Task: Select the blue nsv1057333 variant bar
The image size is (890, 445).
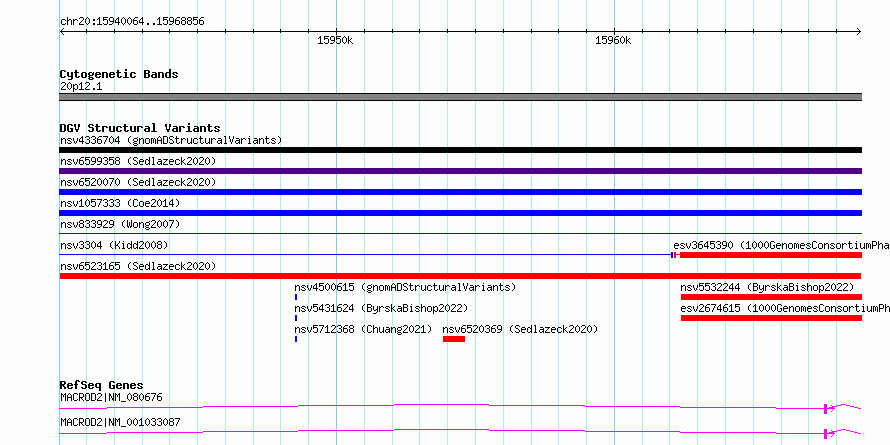Action: click(460, 213)
